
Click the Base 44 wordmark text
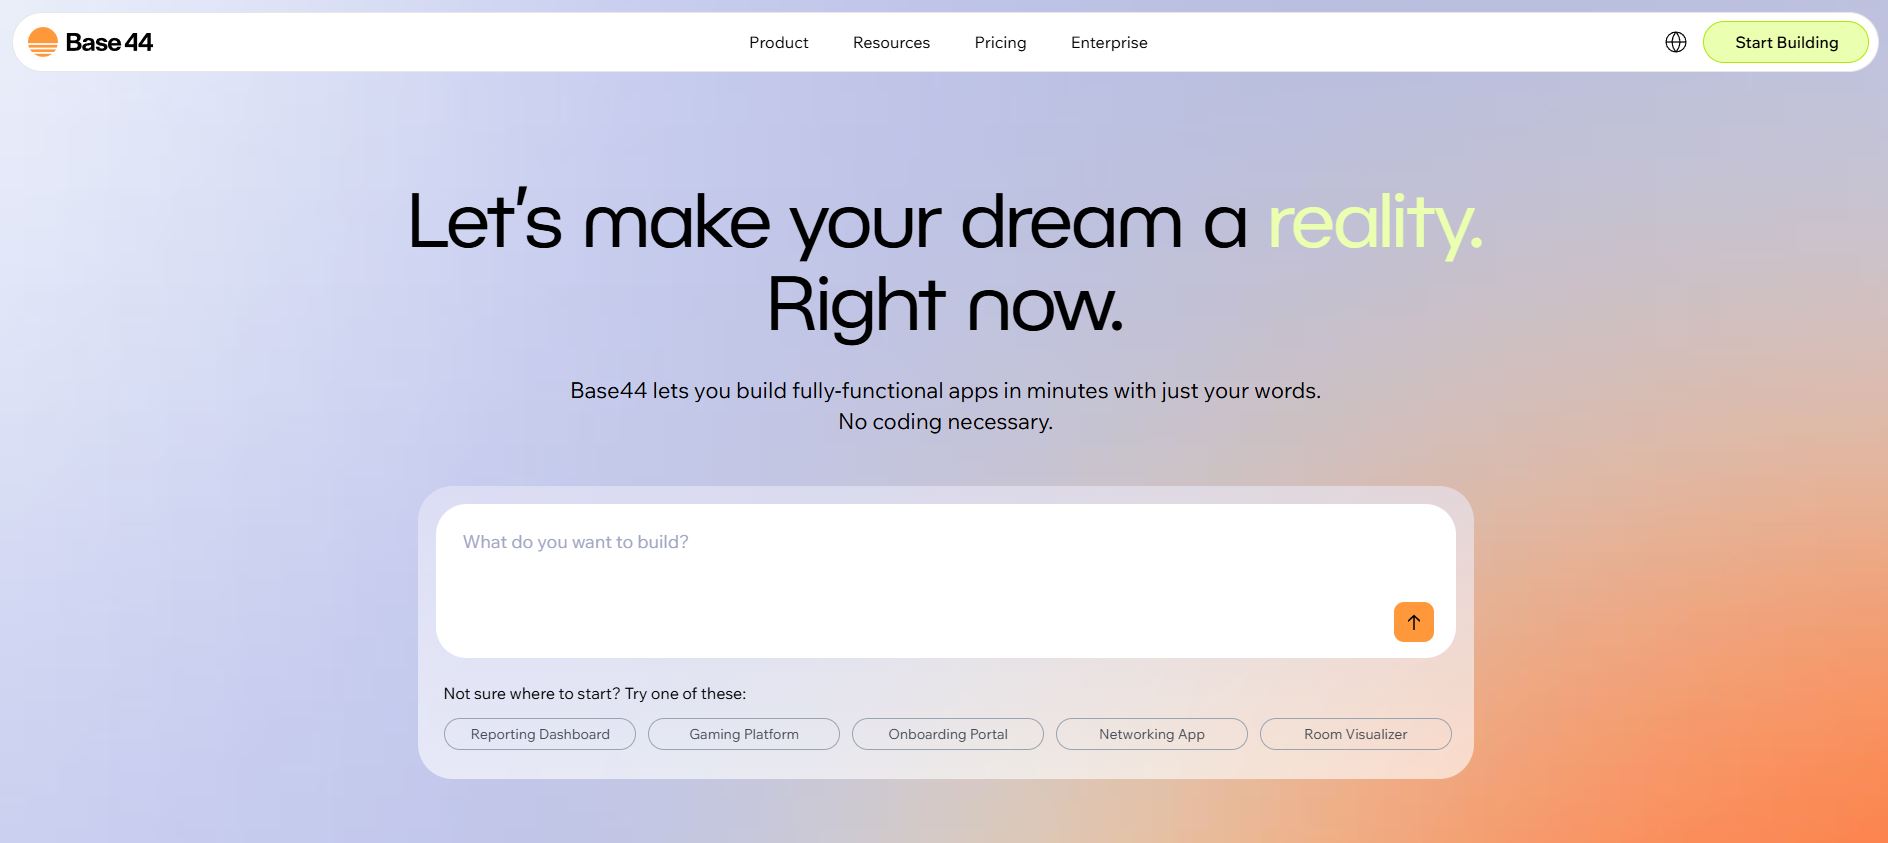(109, 42)
